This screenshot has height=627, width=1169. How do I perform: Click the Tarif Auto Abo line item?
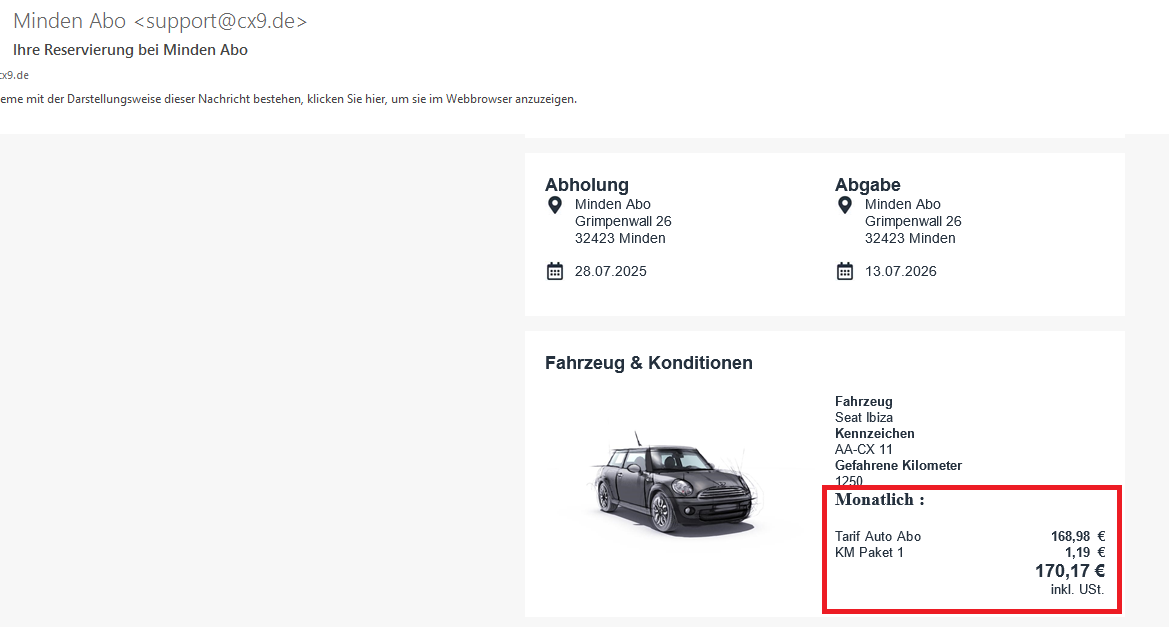tap(878, 537)
